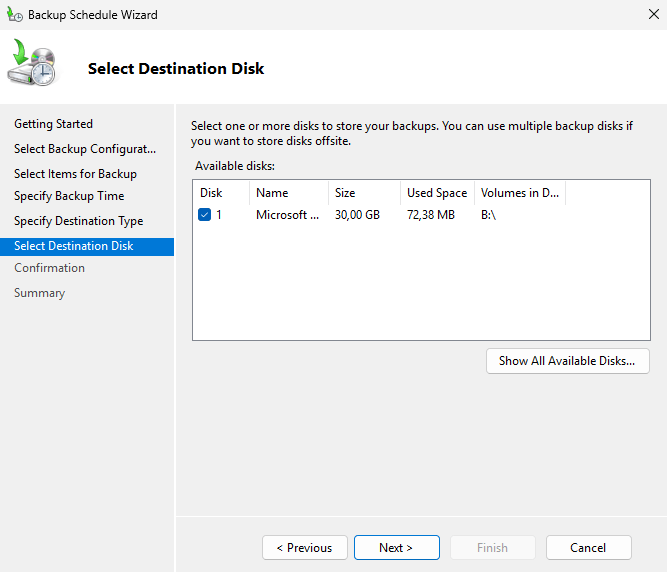Viewport: 667px width, 572px height.
Task: Select the highlighted Select Destination Disk step
Action: (73, 246)
